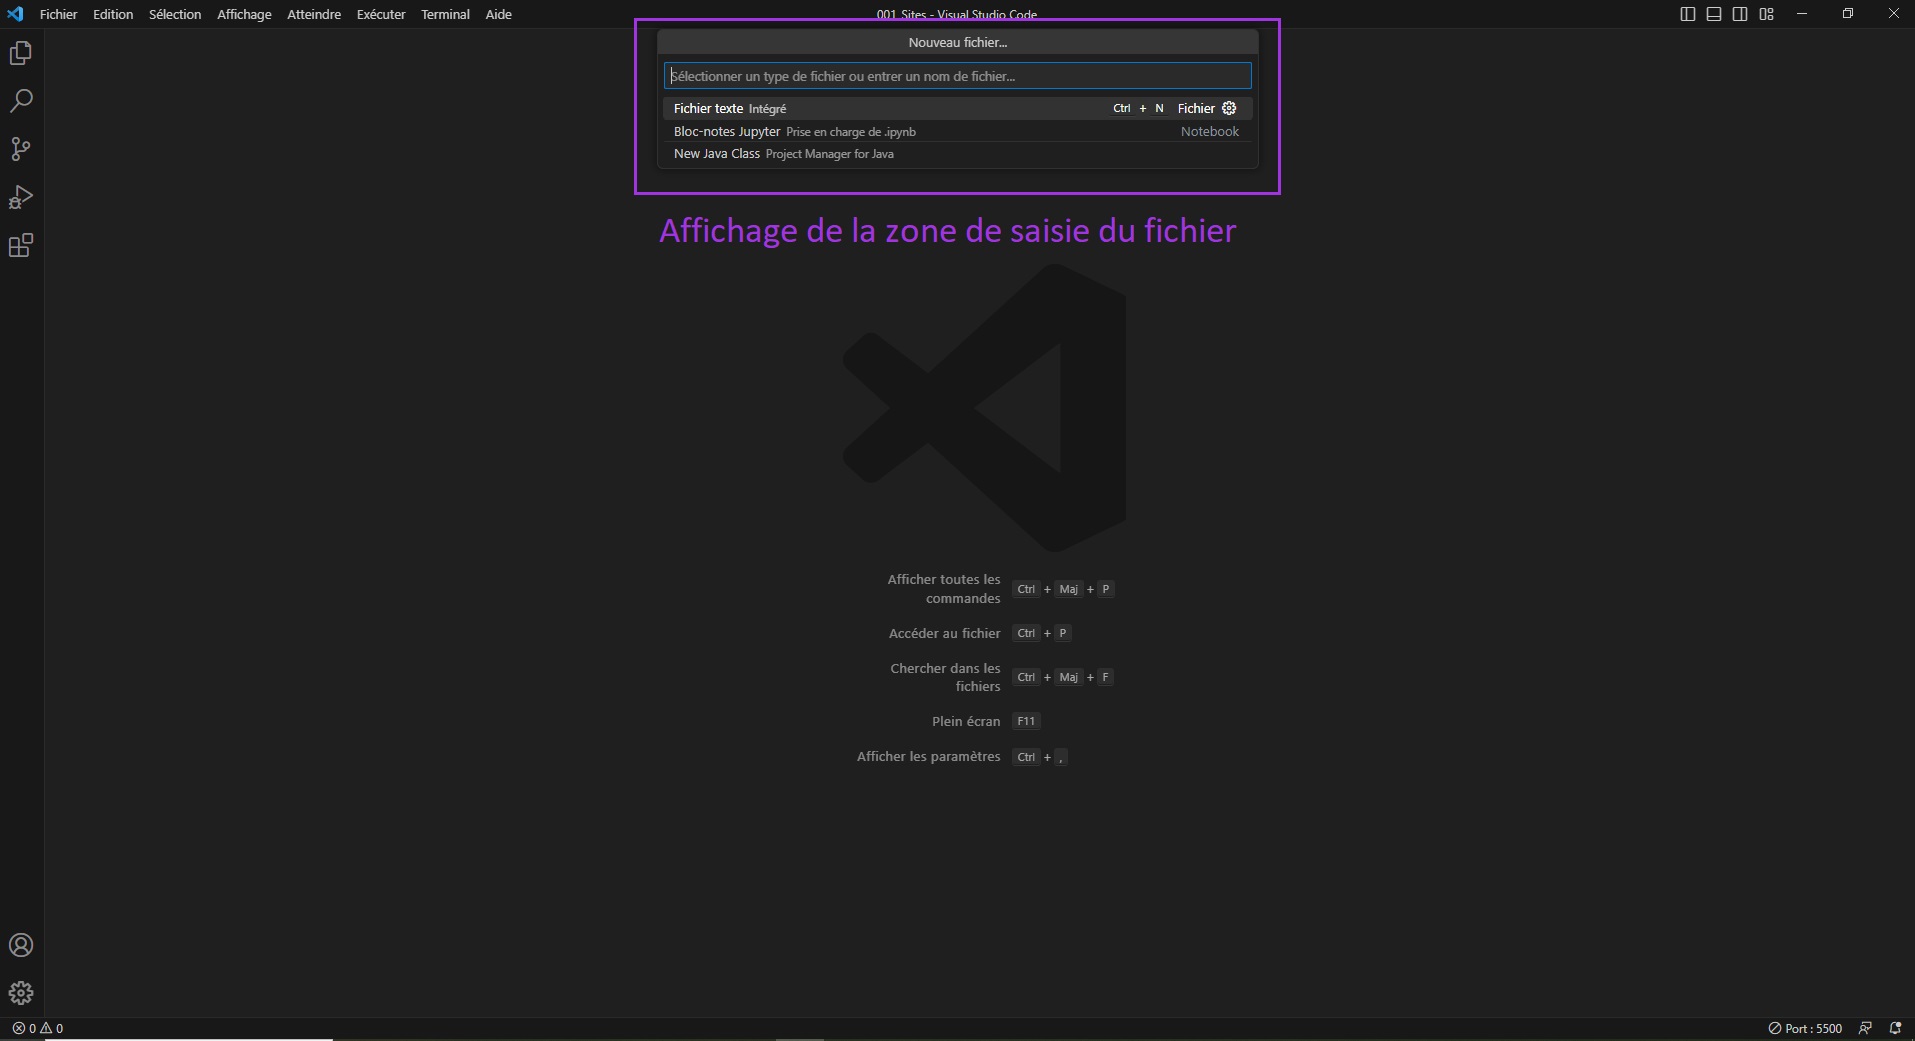1915x1041 pixels.
Task: Choose Bloc-notes Jupyter from the list
Action: pyautogui.click(x=727, y=131)
